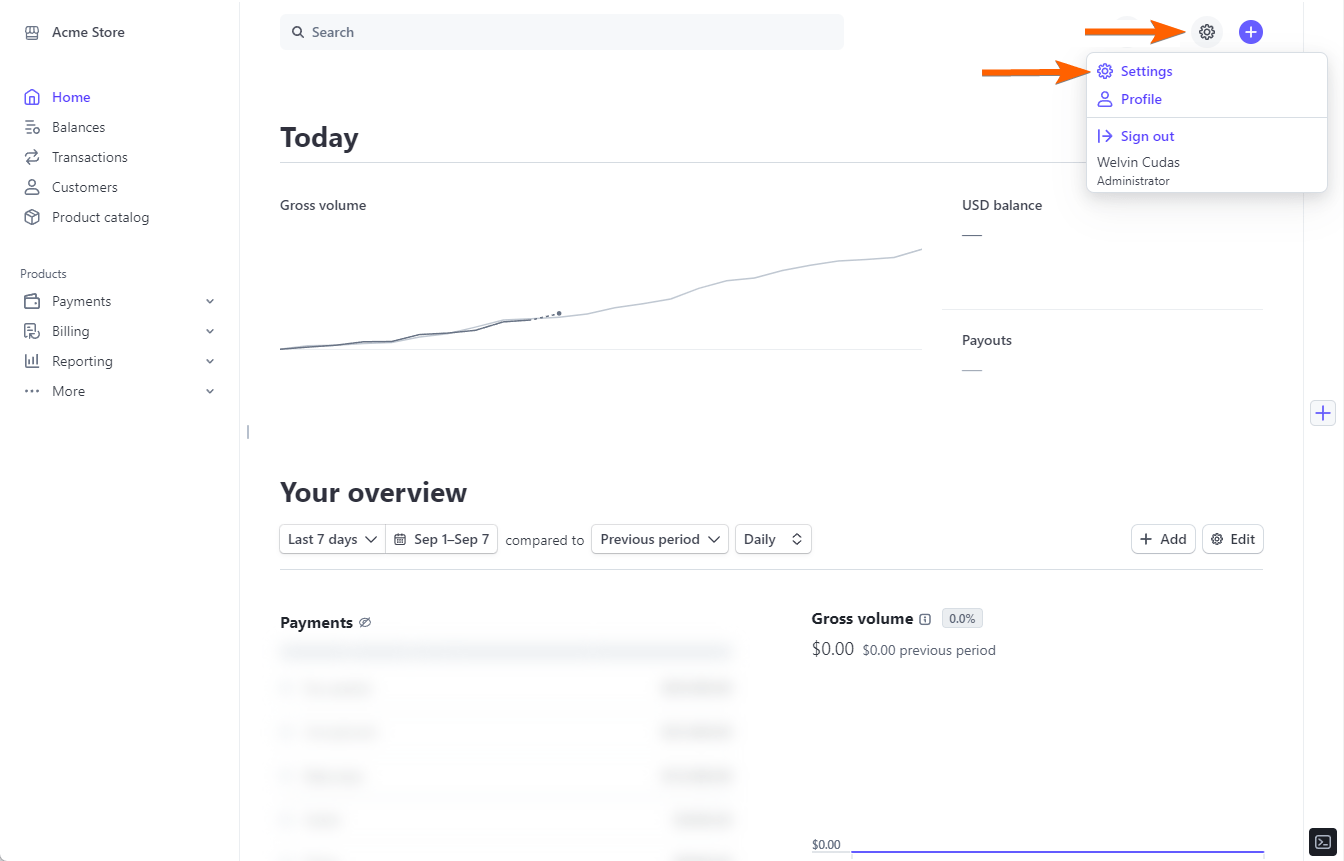
Task: Choose Profile from the account menu
Action: click(x=1141, y=99)
